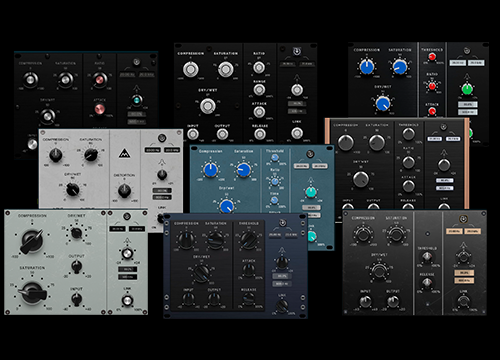Click triangle mountain logo on light gray panel
The image size is (500, 360).
pos(125,153)
